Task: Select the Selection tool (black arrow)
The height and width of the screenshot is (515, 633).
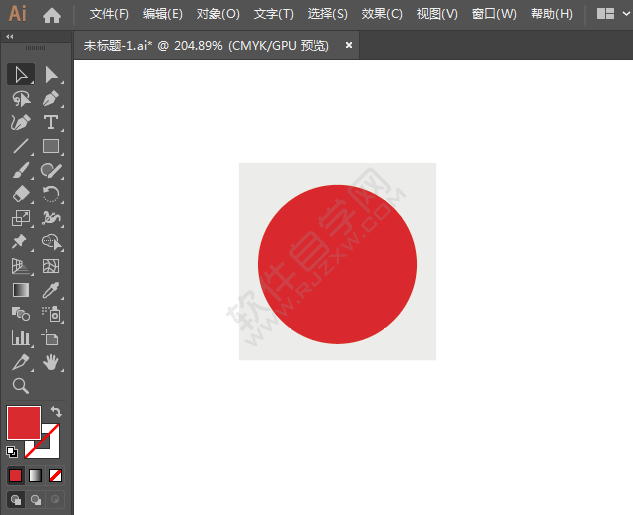Action: [21, 74]
